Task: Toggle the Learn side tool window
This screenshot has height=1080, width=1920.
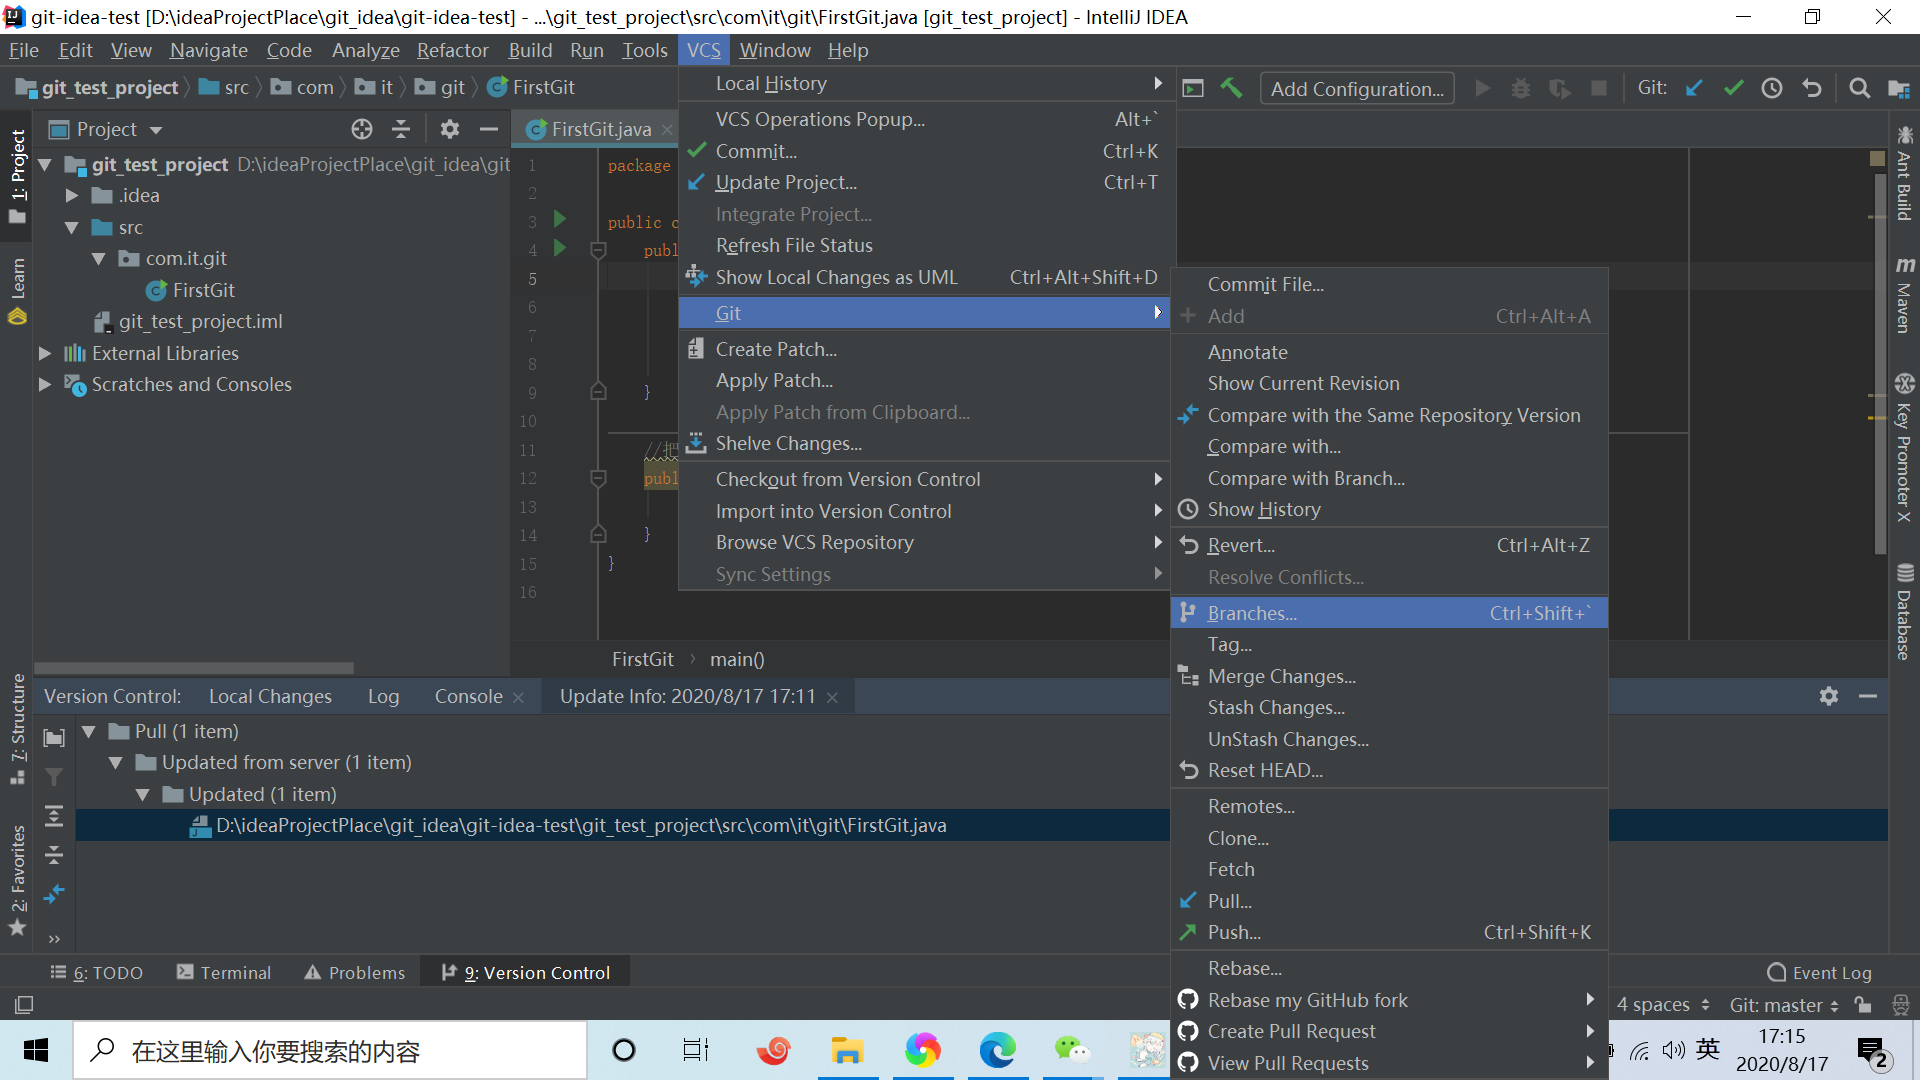Action: [18, 291]
